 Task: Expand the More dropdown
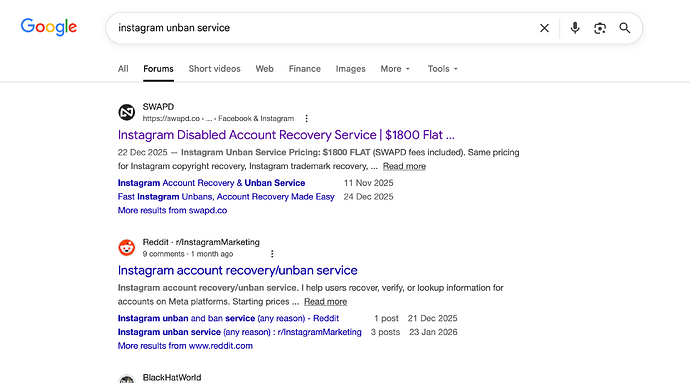coord(395,69)
